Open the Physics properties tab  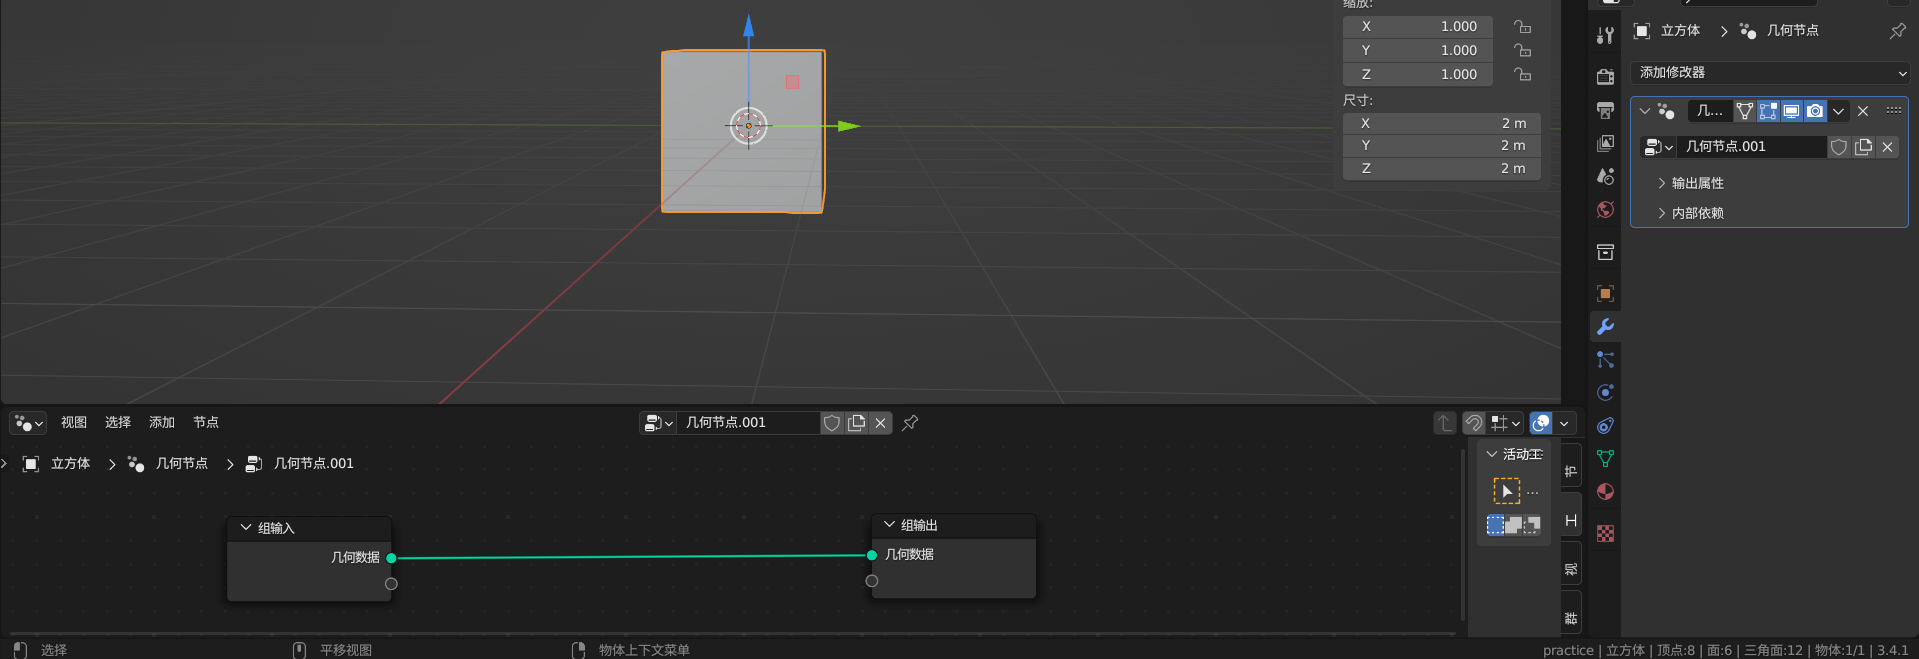(x=1605, y=392)
